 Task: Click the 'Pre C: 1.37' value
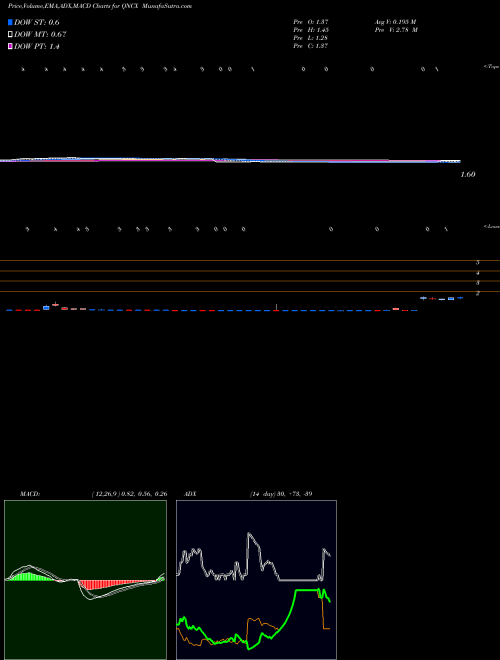[311, 46]
